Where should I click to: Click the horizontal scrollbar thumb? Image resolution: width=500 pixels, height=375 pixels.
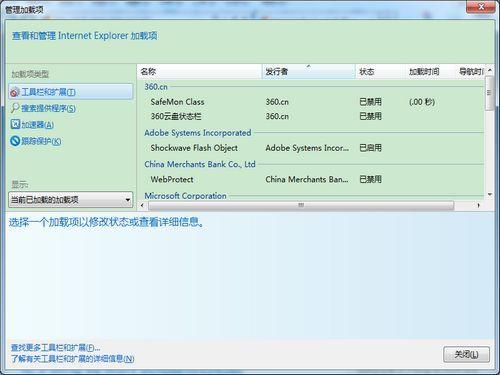pos(301,205)
